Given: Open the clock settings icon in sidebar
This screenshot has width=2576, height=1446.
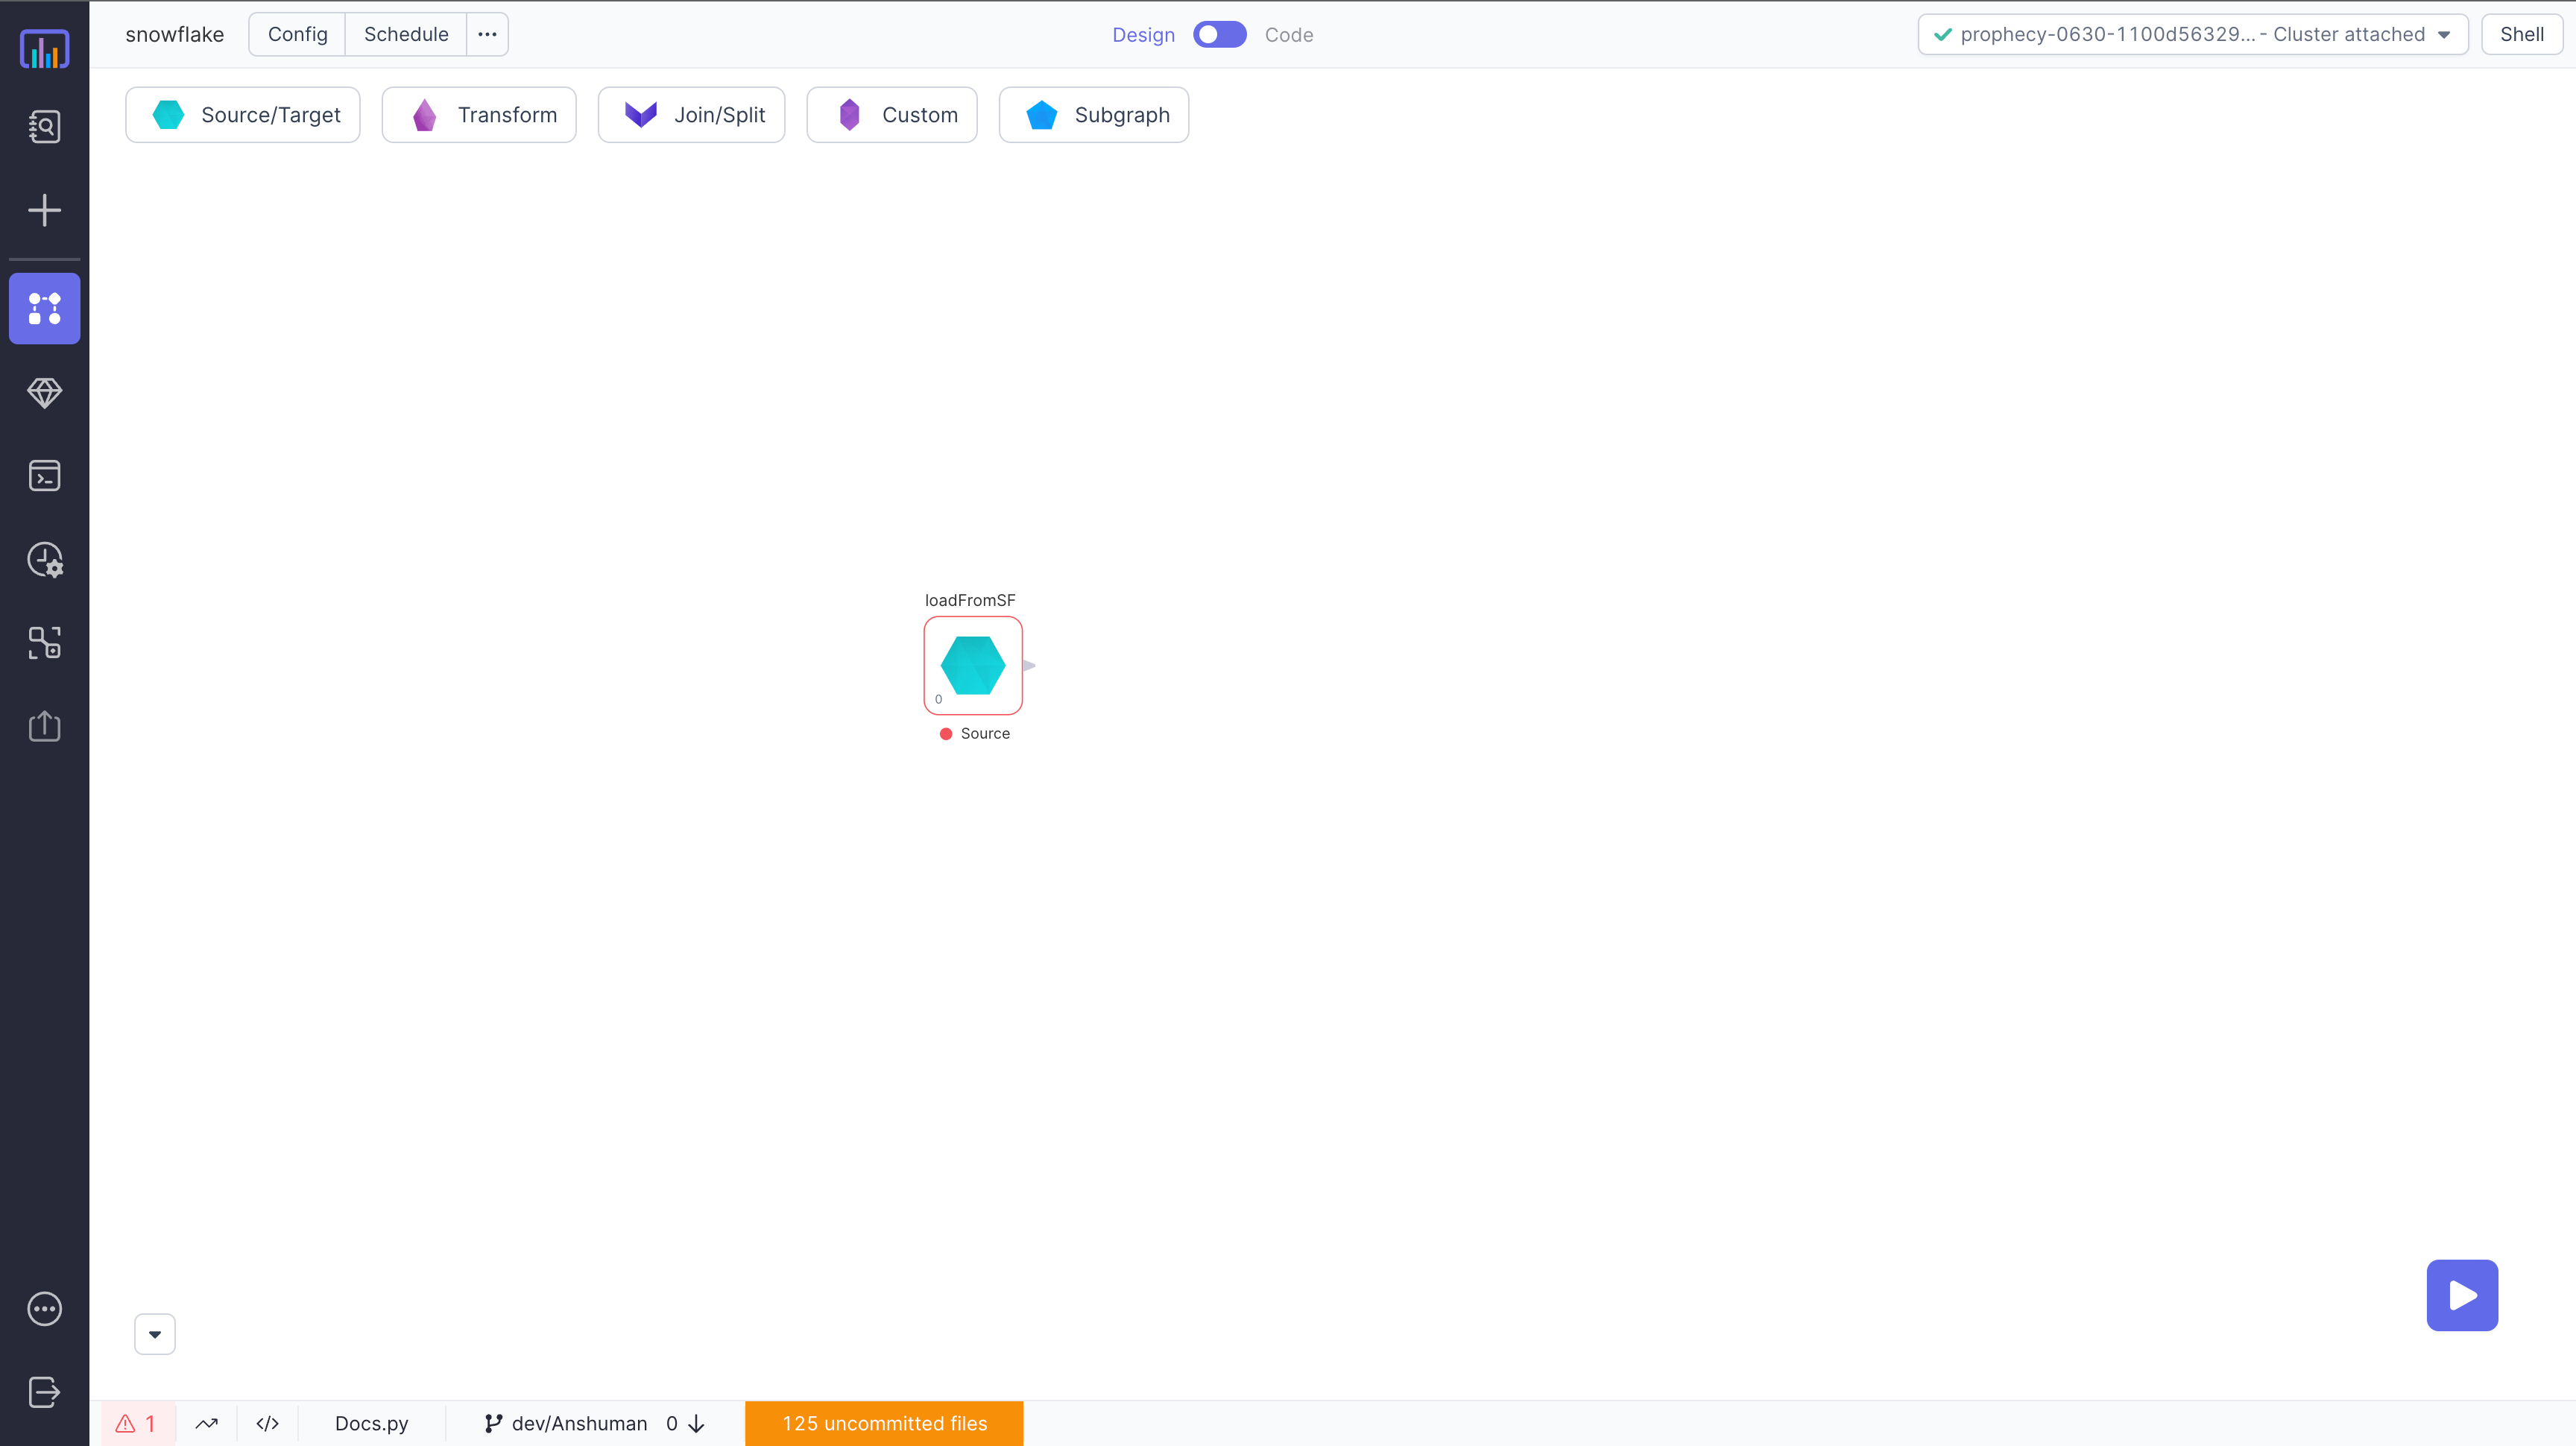Looking at the screenshot, I should coord(44,560).
